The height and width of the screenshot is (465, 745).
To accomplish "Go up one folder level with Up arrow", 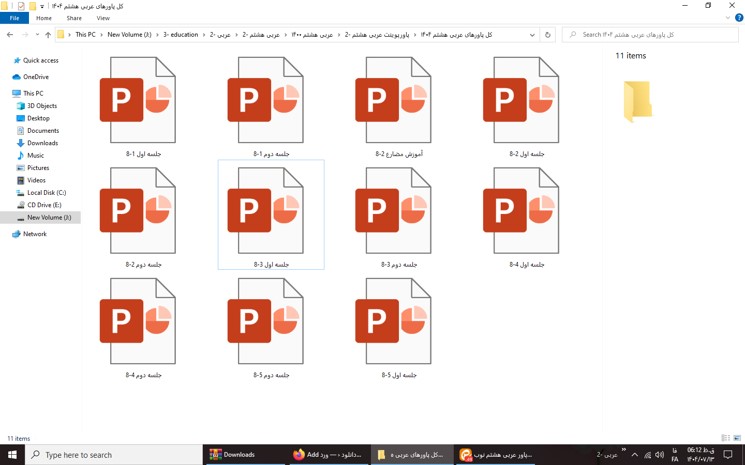I will 48,35.
